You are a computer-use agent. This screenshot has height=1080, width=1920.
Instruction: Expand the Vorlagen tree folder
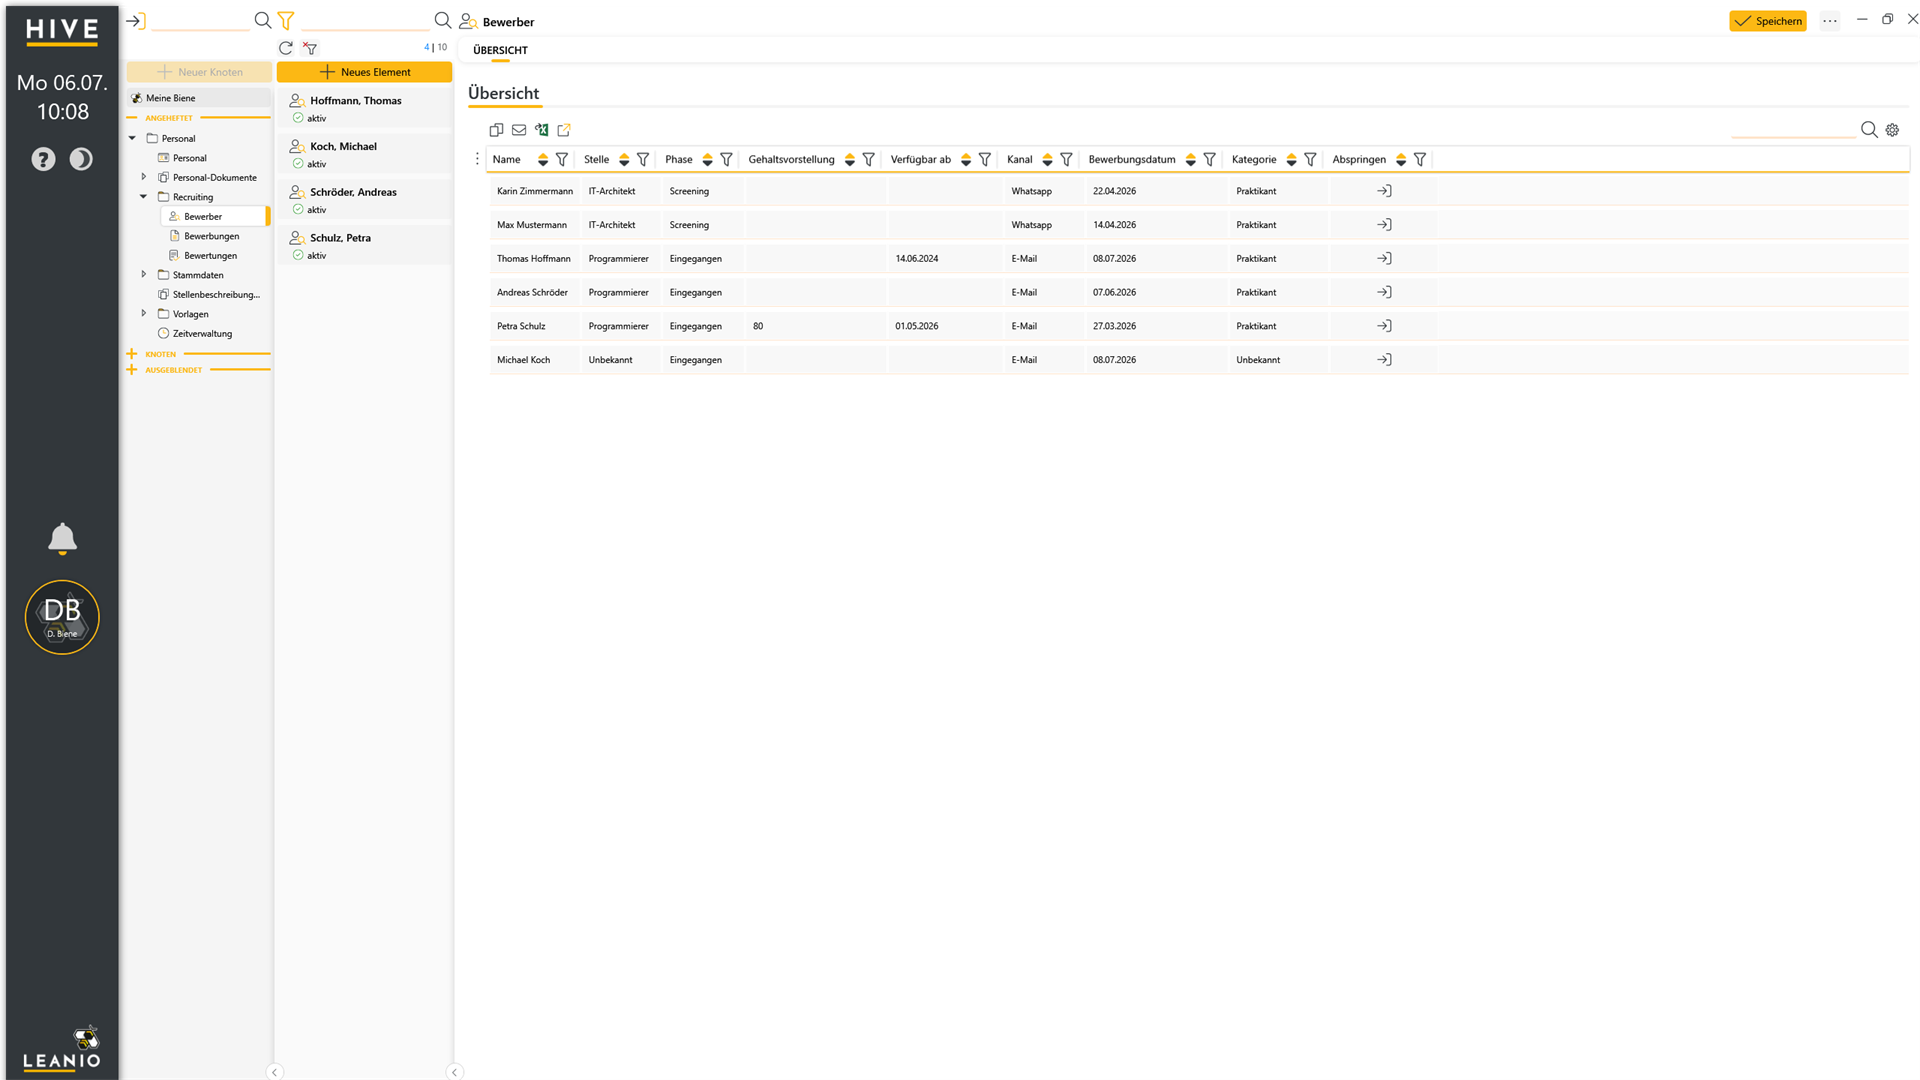pyautogui.click(x=144, y=314)
